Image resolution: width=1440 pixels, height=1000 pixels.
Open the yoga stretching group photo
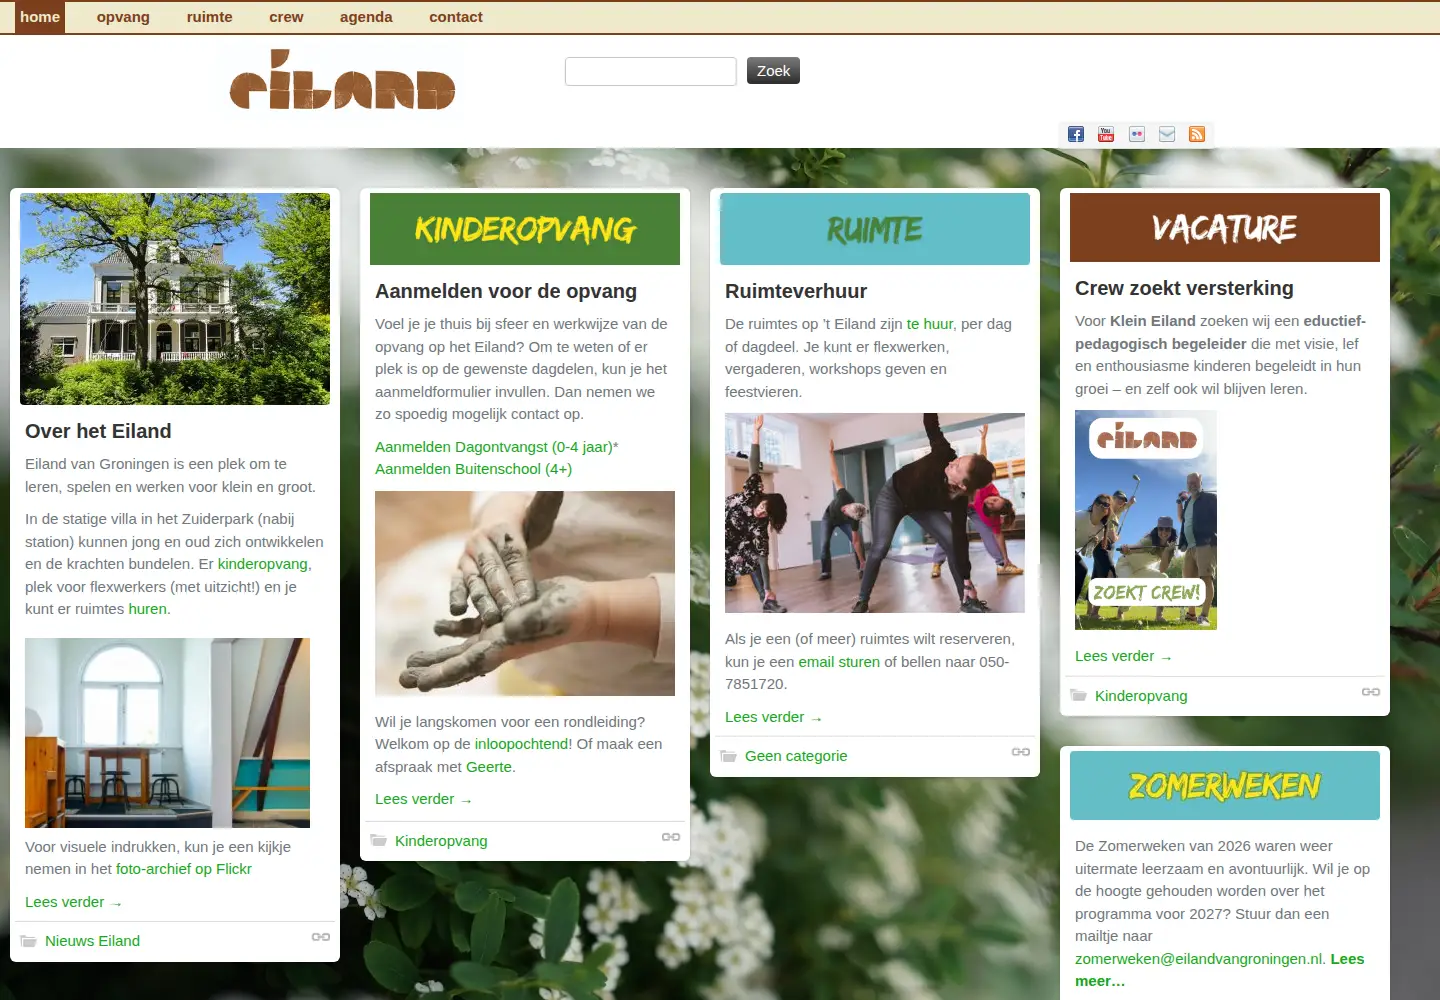875,513
